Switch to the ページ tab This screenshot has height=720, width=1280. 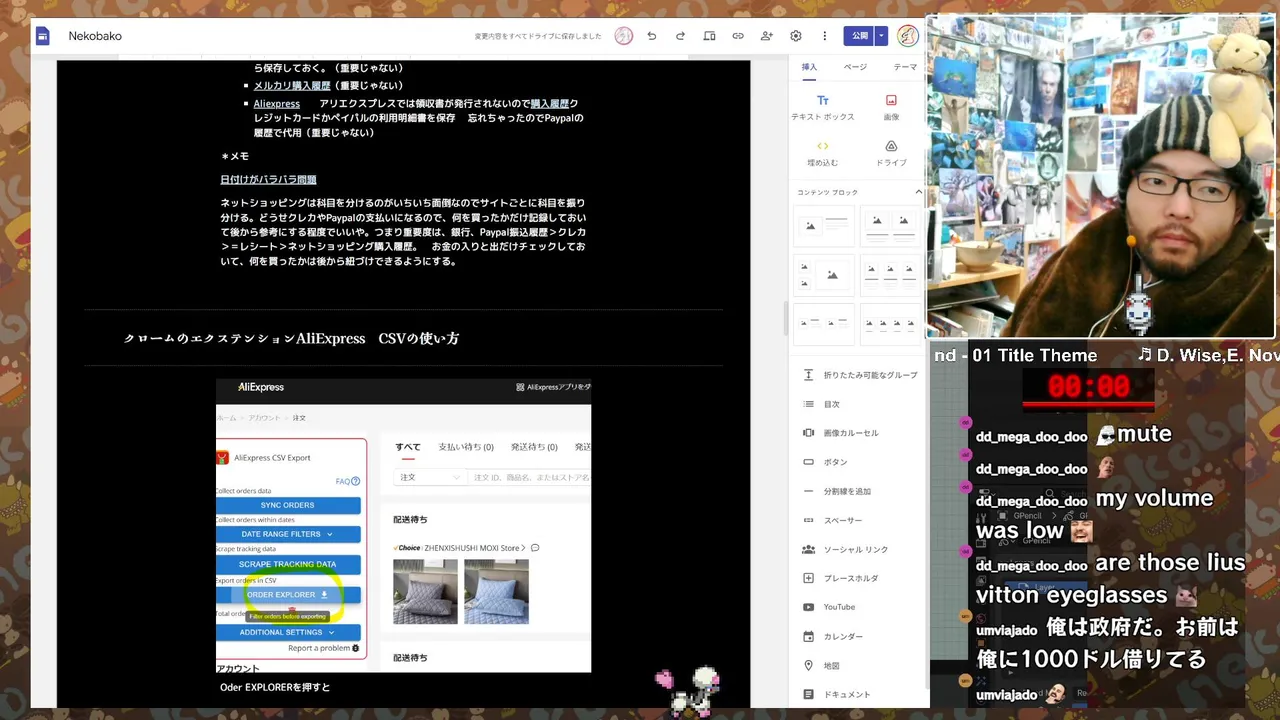click(x=855, y=67)
